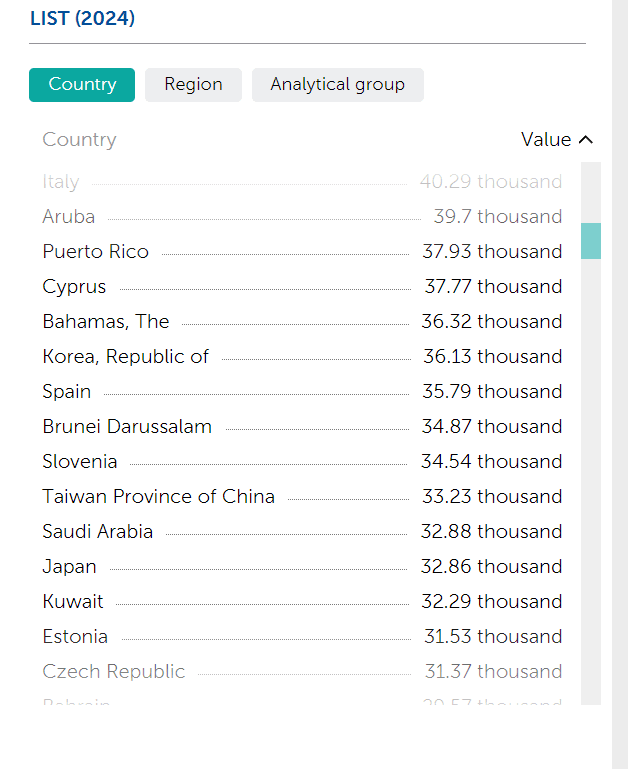Choose Kuwait from the list
The image size is (628, 769).
(73, 602)
